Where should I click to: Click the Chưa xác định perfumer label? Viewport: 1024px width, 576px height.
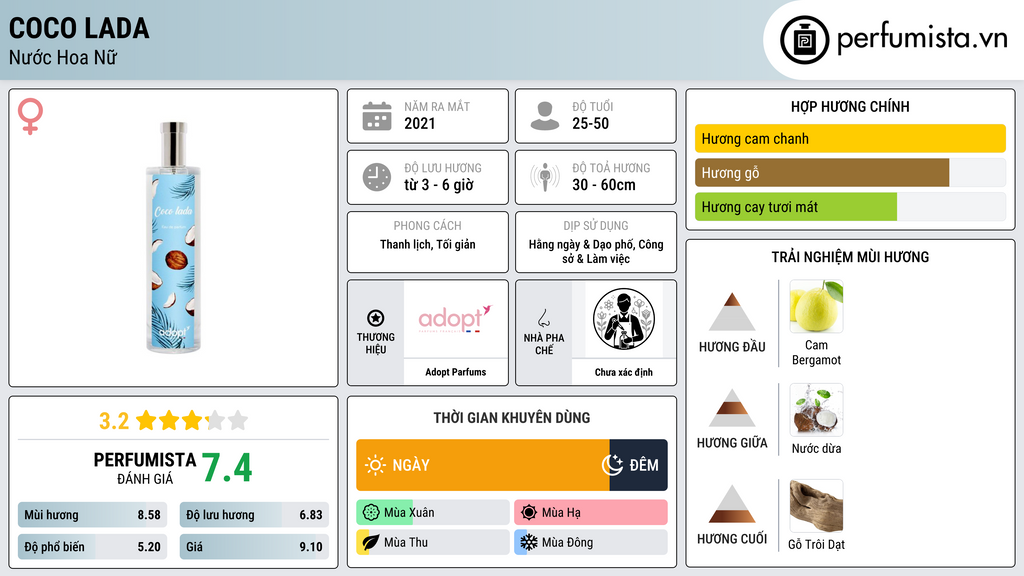click(624, 372)
